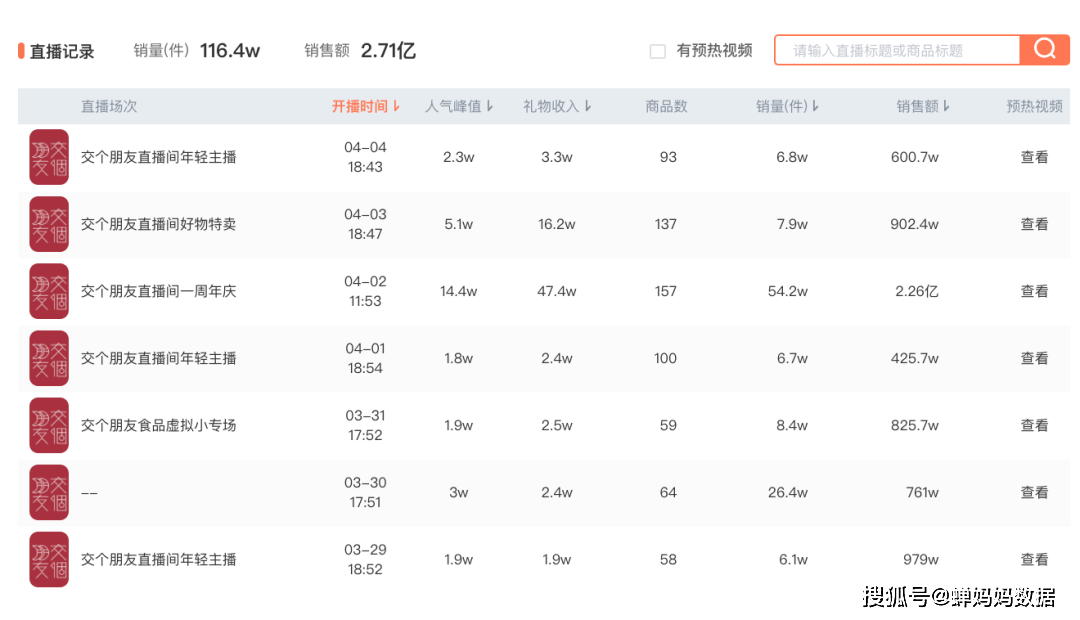Sort by 销量(件) column

tap(787, 106)
